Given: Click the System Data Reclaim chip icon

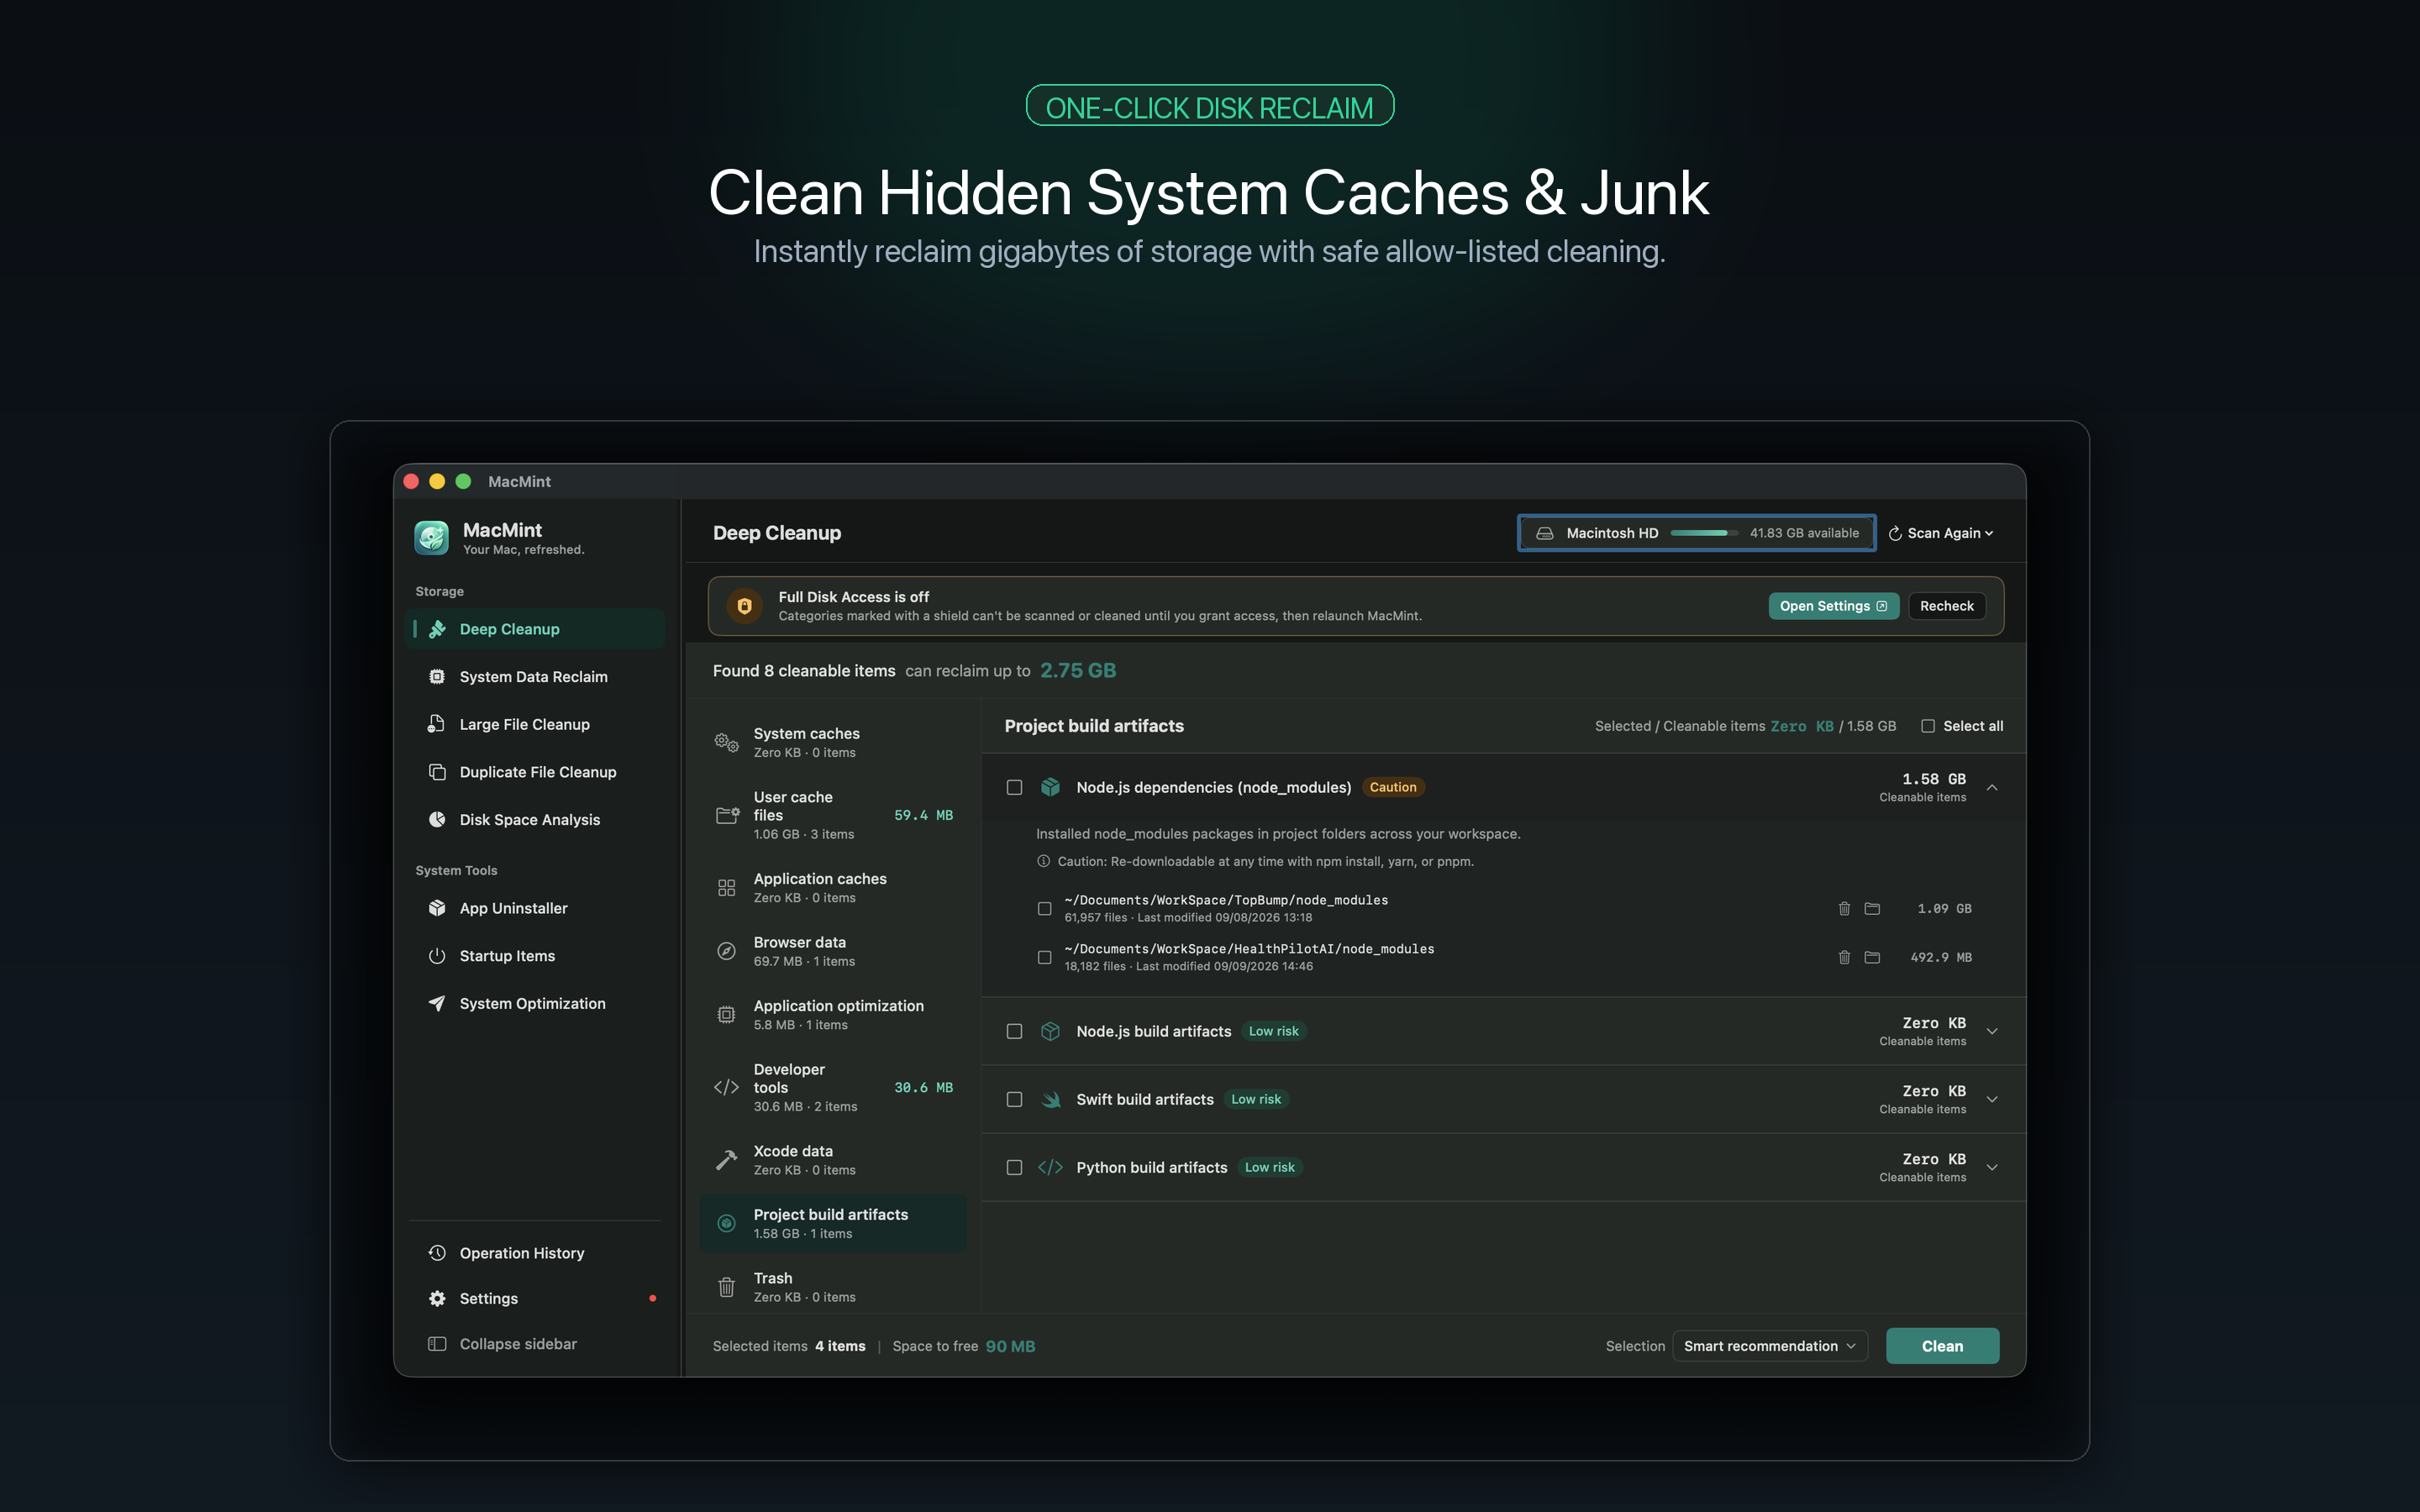Looking at the screenshot, I should coord(437,677).
